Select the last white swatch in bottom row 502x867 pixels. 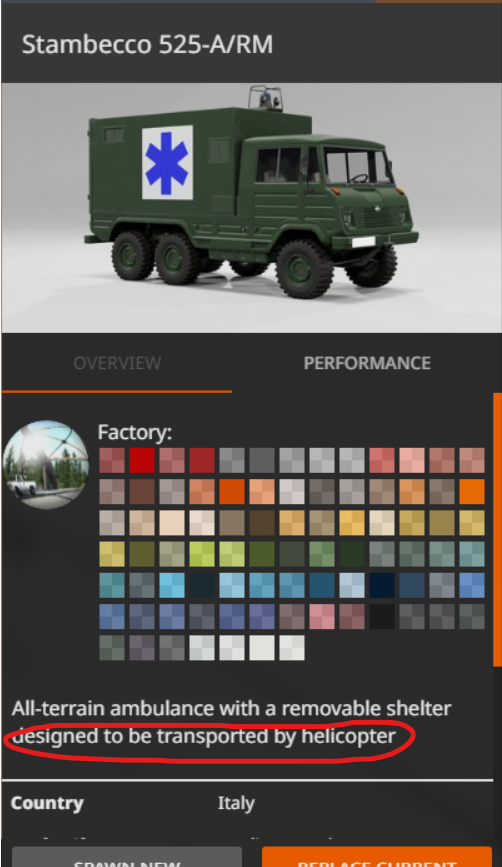pyautogui.click(x=292, y=647)
